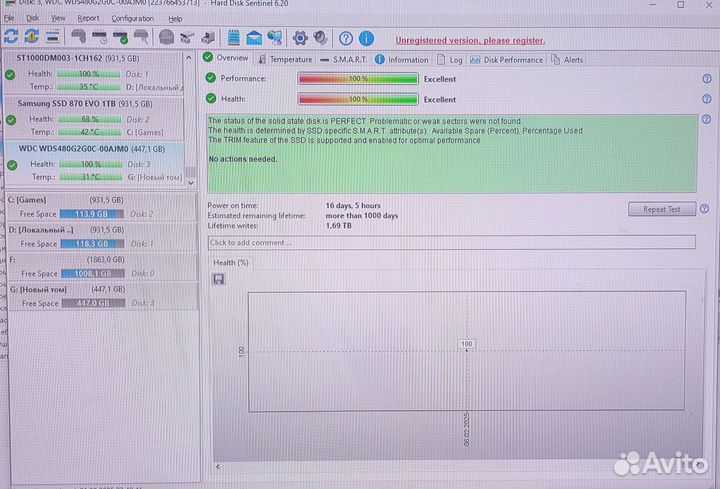The image size is (720, 489).
Task: Click the Health 100 % color bar
Action: click(x=358, y=99)
